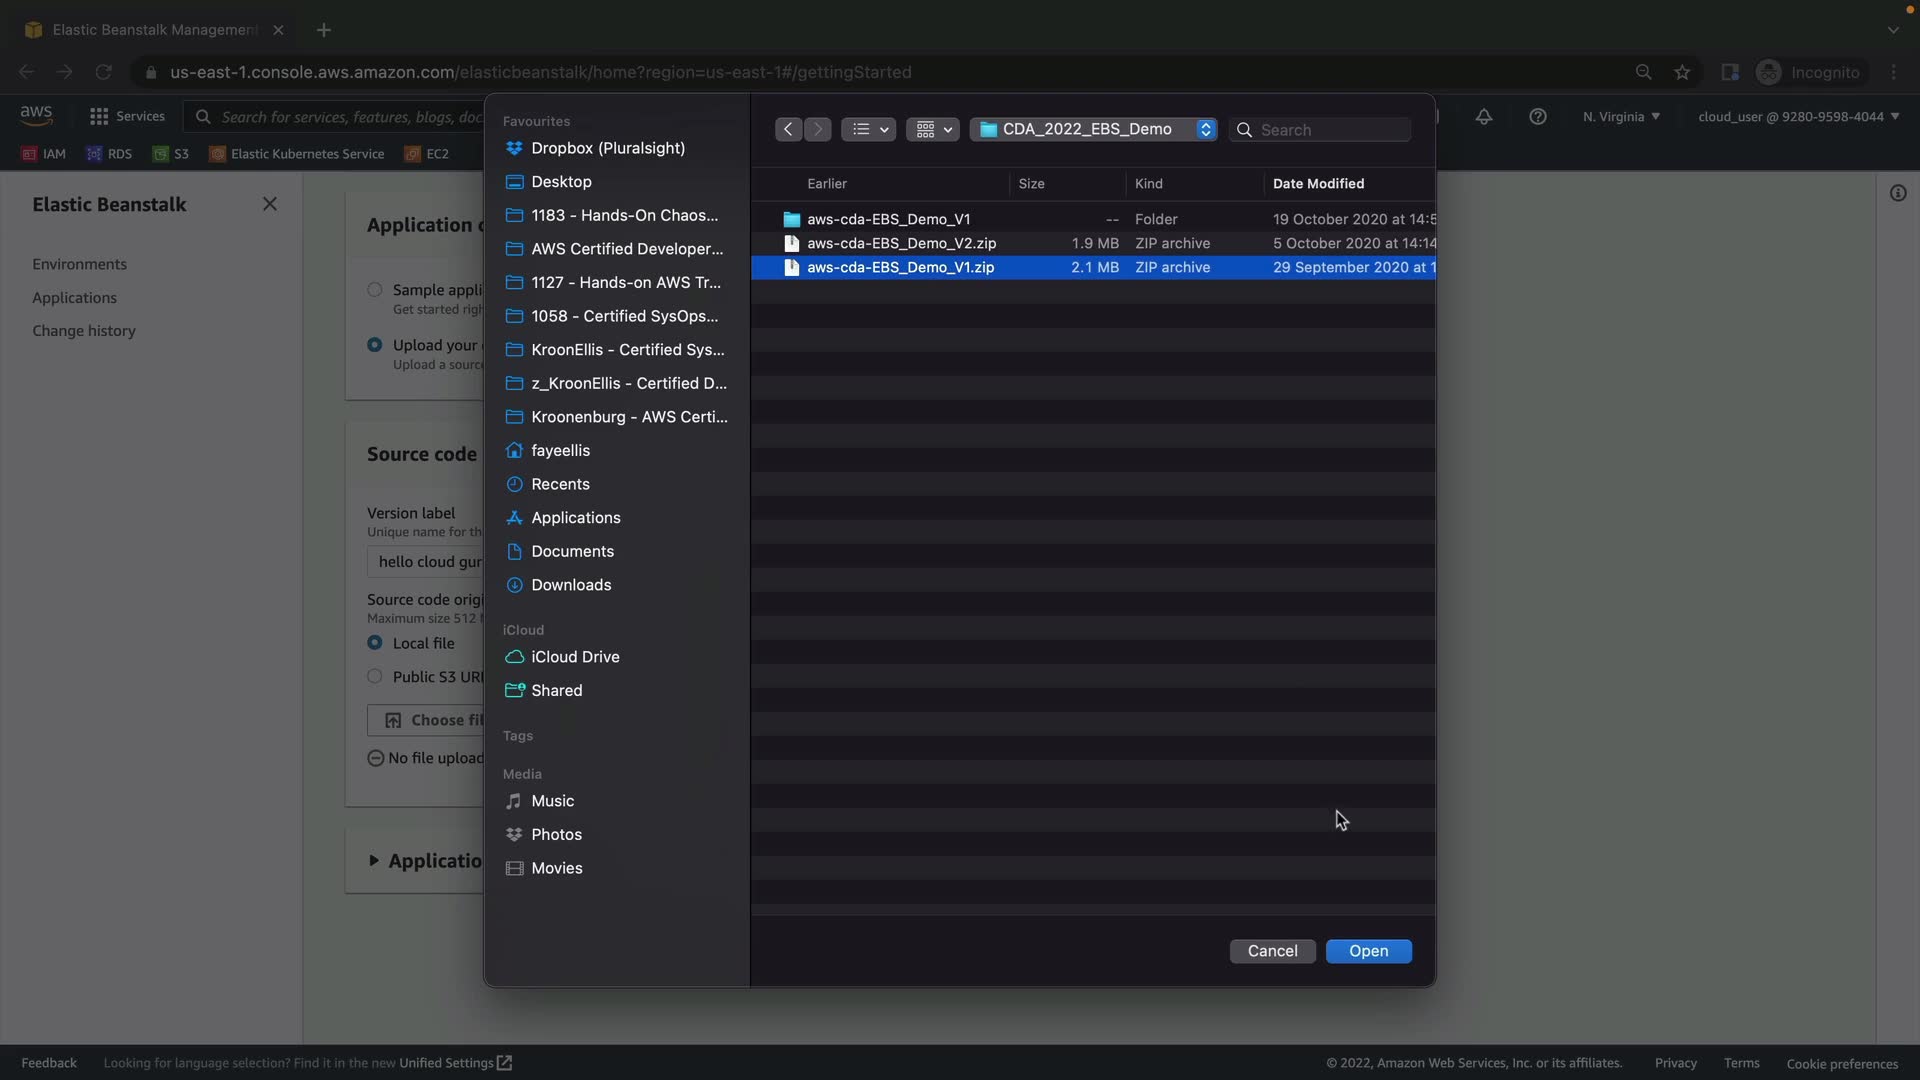Screen dimensions: 1920x1080
Task: Select the Sample application radio button
Action: (375, 290)
